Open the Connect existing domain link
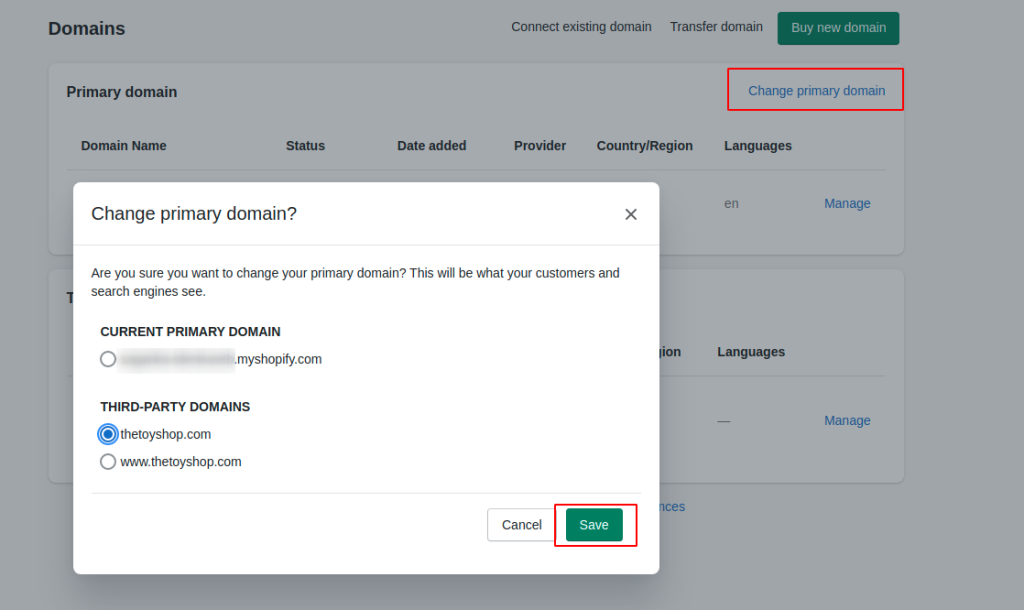Image resolution: width=1024 pixels, height=610 pixels. (581, 27)
